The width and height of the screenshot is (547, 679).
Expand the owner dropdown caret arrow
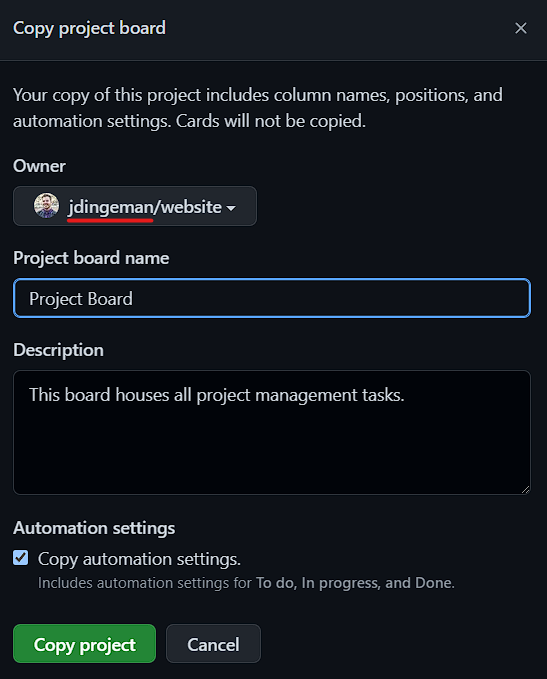click(x=231, y=208)
